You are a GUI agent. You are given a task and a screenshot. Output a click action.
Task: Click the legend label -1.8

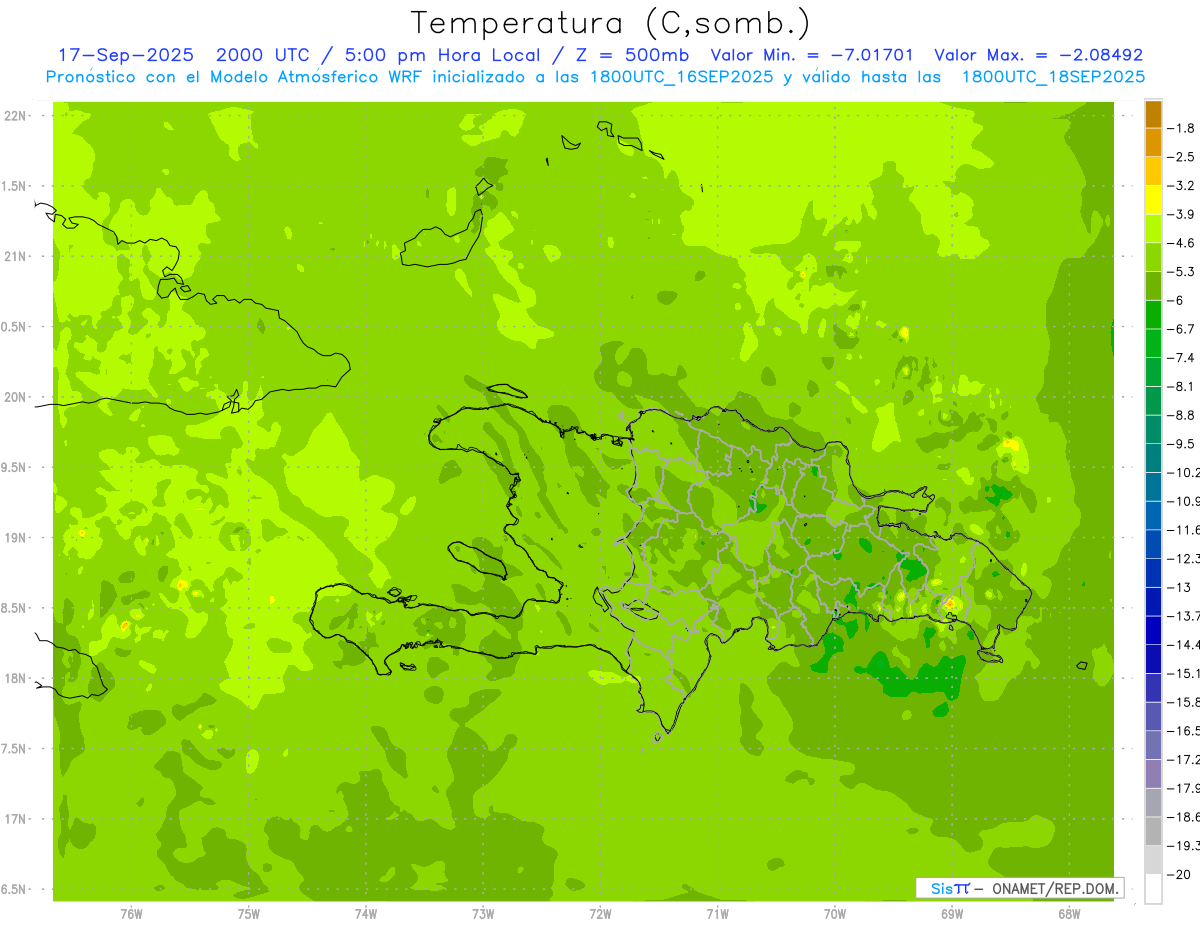[x=1183, y=128]
